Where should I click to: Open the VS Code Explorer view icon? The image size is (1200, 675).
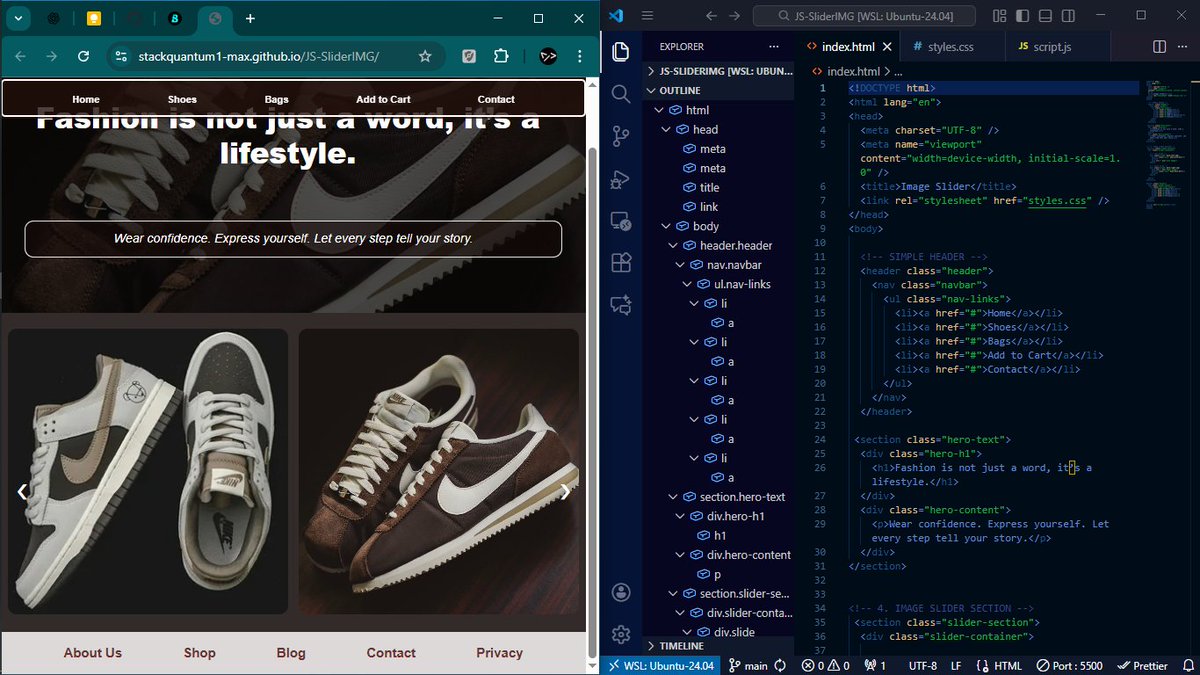coord(620,52)
